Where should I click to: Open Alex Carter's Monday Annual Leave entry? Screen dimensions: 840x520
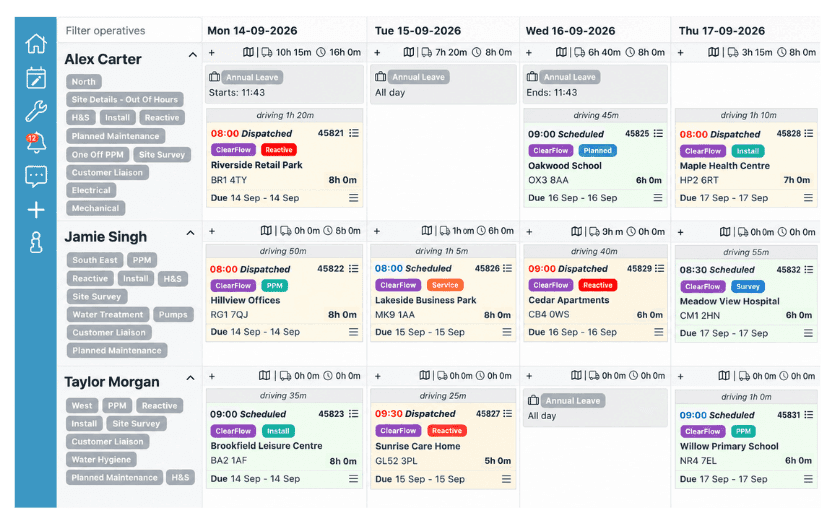click(284, 84)
